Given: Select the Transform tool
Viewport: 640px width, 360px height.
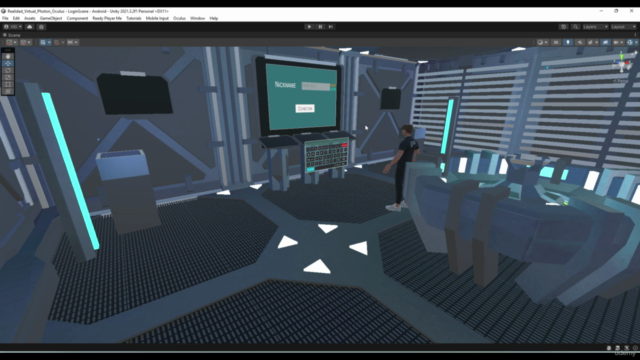Looking at the screenshot, I should (8, 91).
